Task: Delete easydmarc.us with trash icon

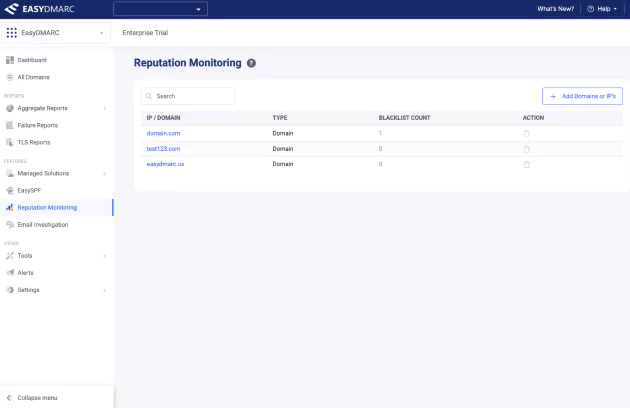Action: [x=526, y=164]
